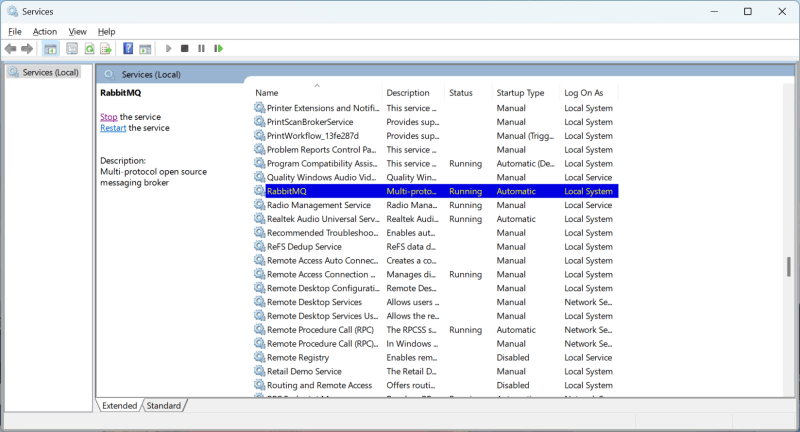Click the Pause Service icon

(202, 48)
